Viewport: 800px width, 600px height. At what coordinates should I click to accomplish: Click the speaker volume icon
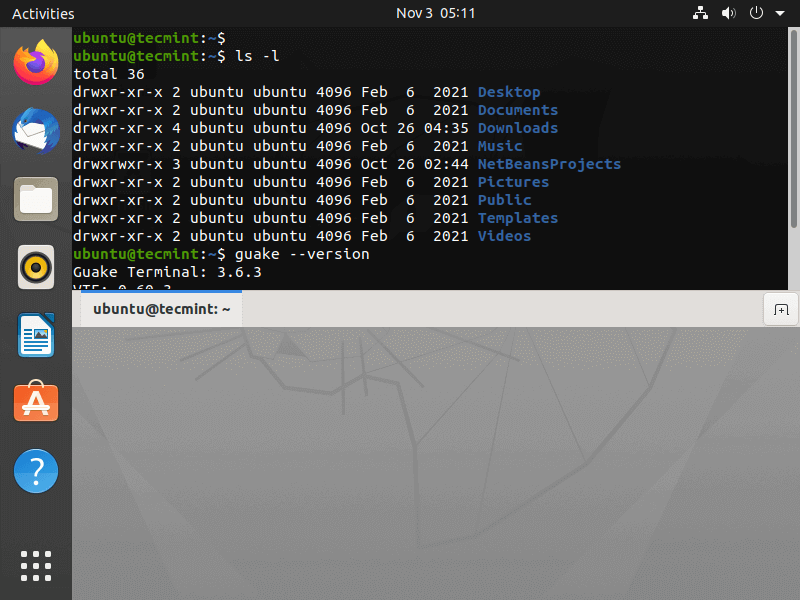728,13
